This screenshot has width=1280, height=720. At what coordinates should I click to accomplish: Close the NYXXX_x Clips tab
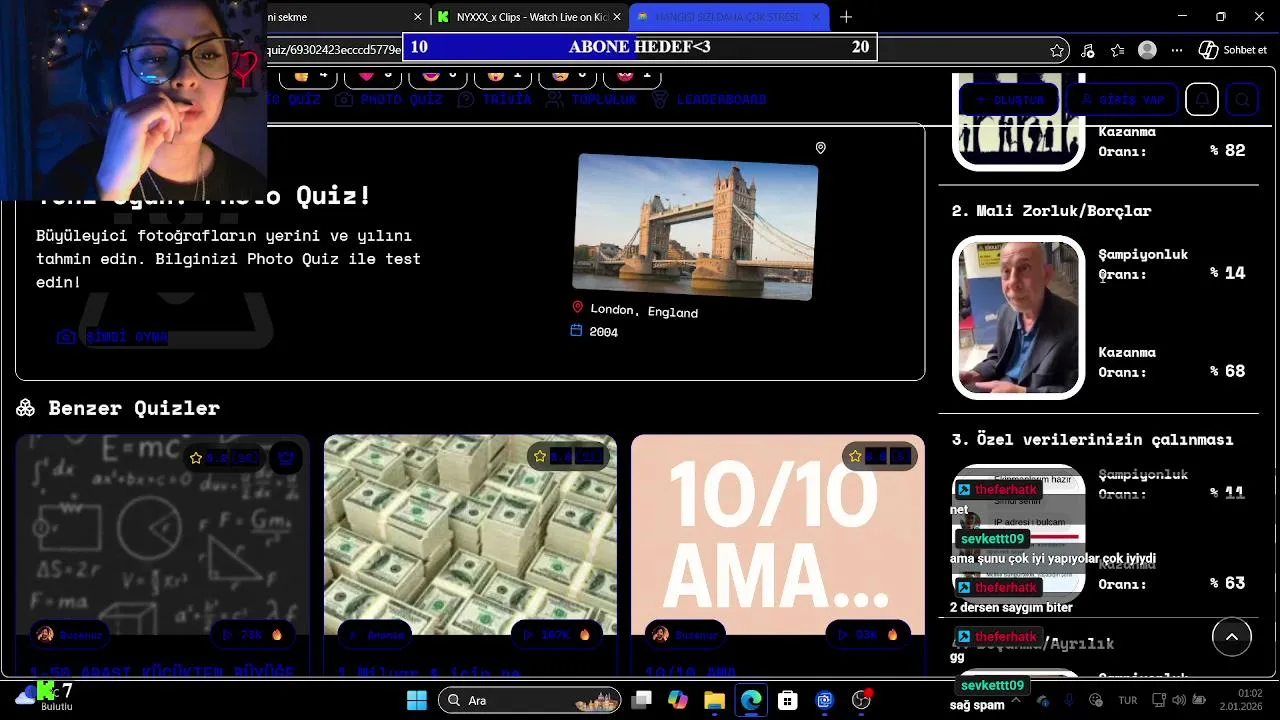coord(617,17)
